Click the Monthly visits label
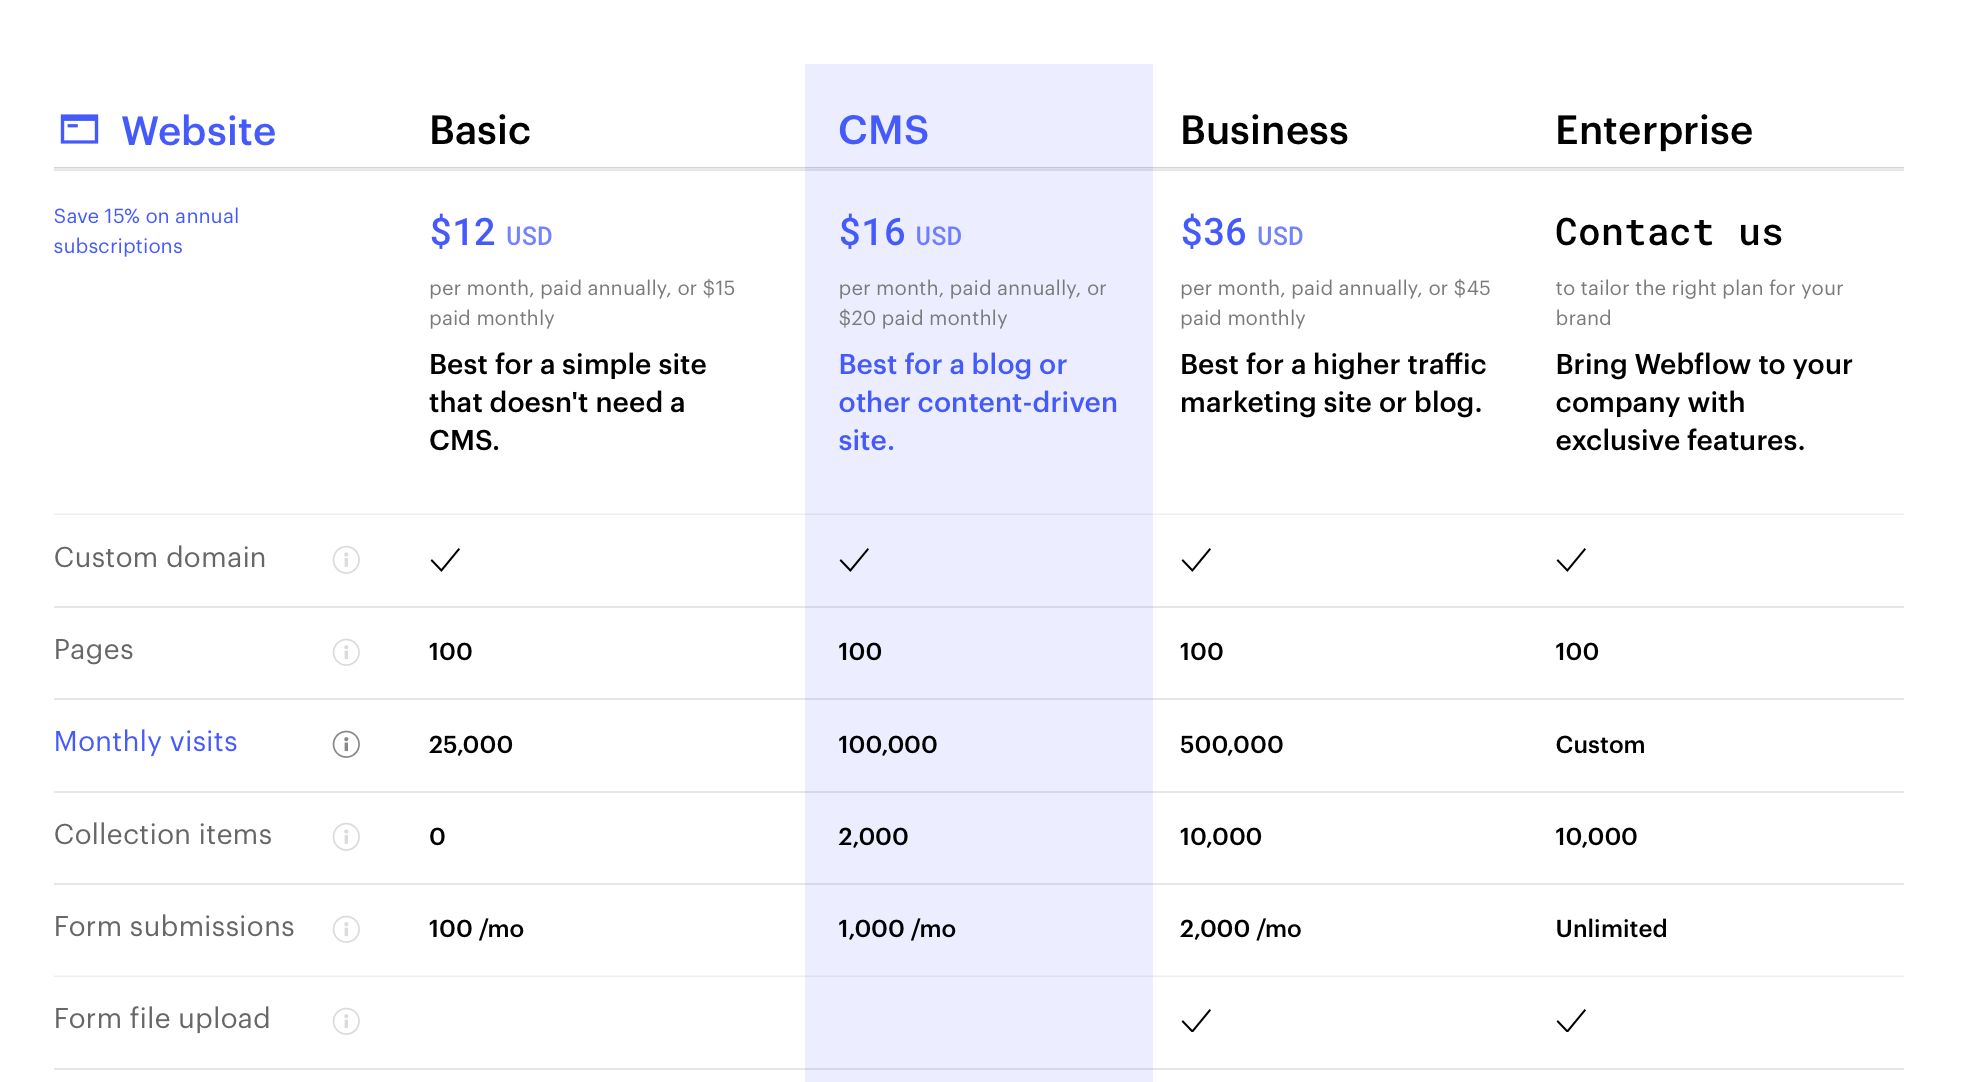 [x=146, y=741]
